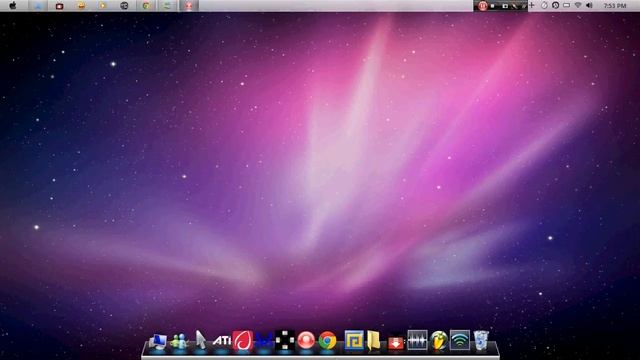Viewport: 640px width, 360px height.
Task: Open ATI Catalyst Control Center
Action: (222, 340)
